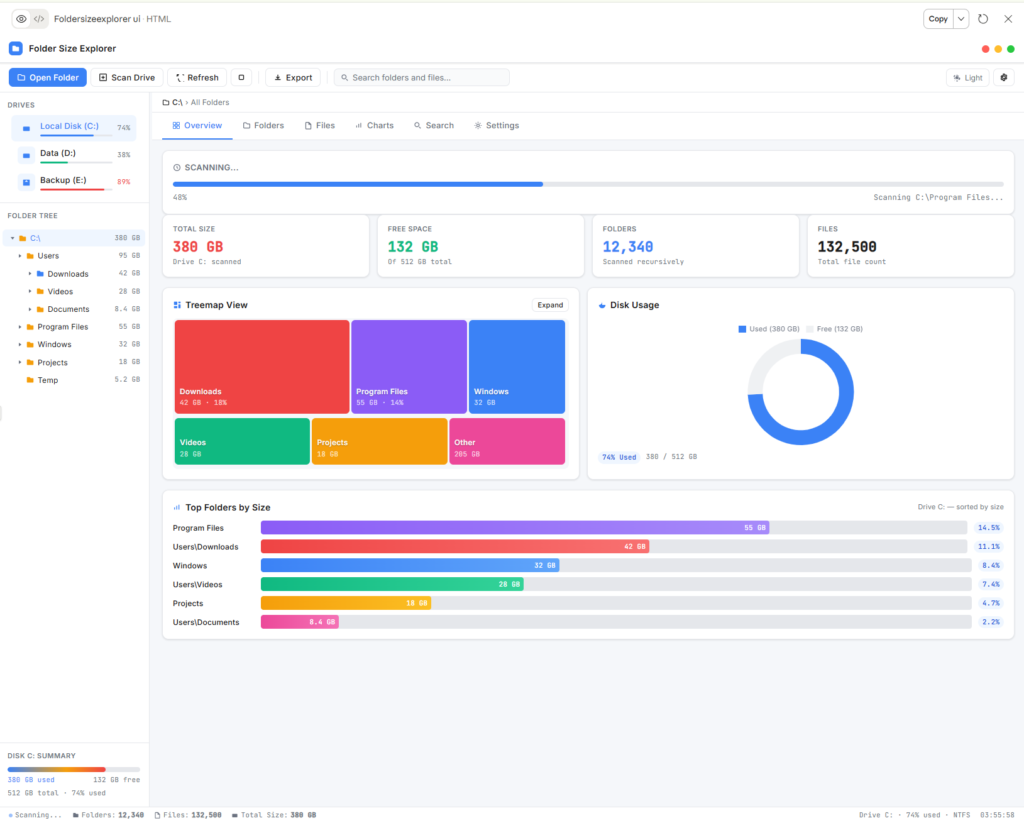The height and width of the screenshot is (823, 1024).
Task: Toggle Light theme mode
Action: click(966, 77)
